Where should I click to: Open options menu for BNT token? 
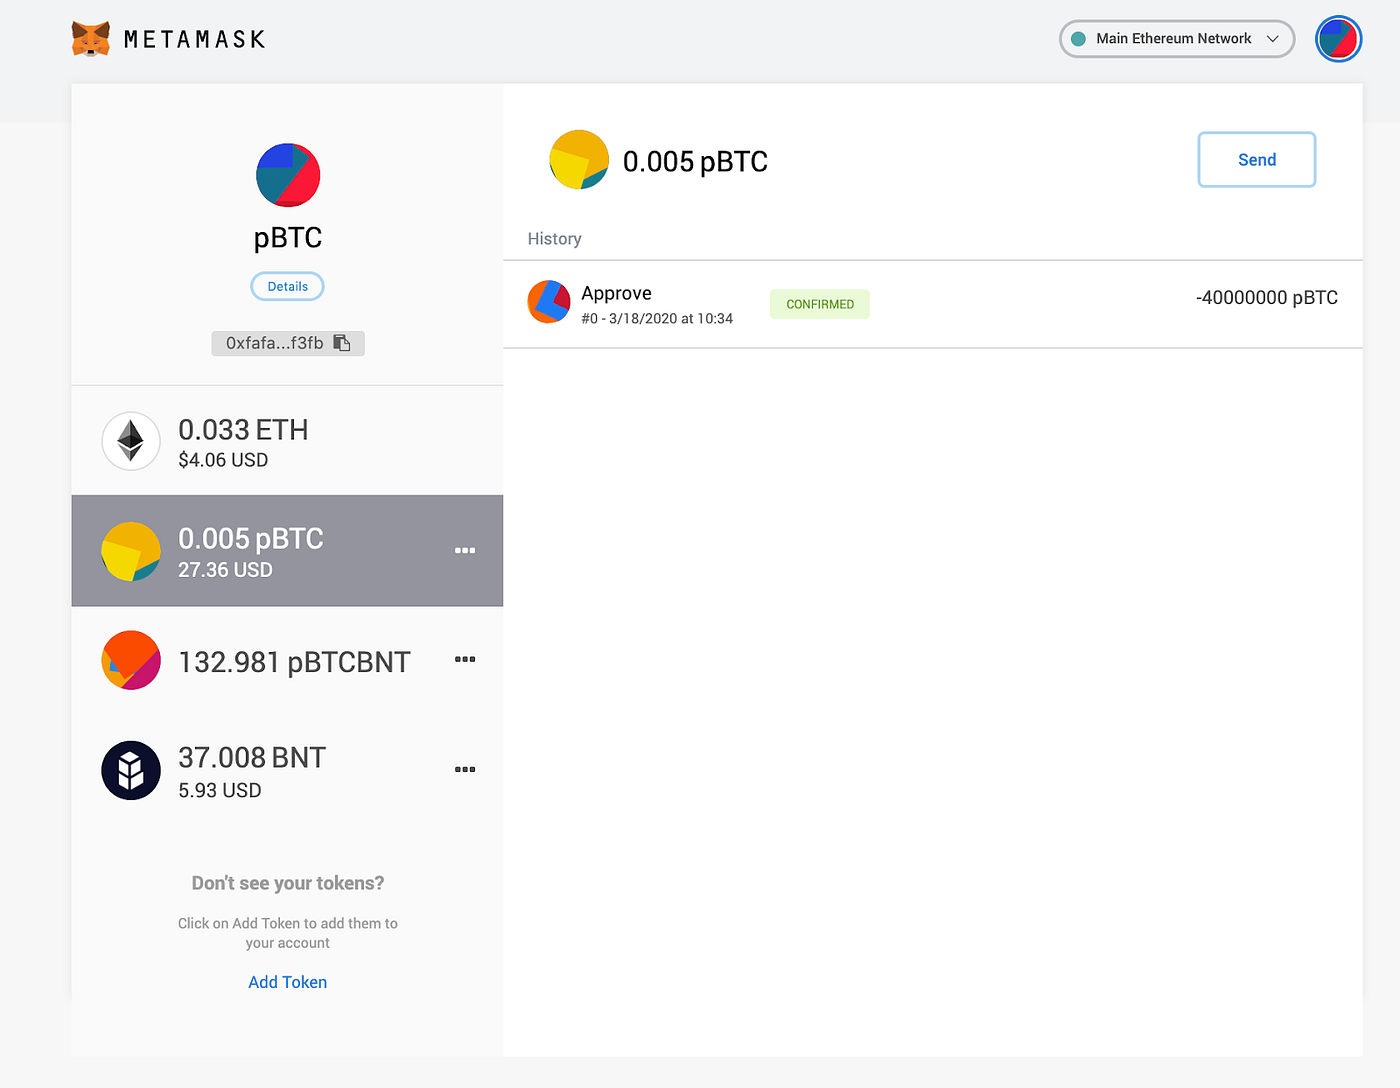pos(465,770)
